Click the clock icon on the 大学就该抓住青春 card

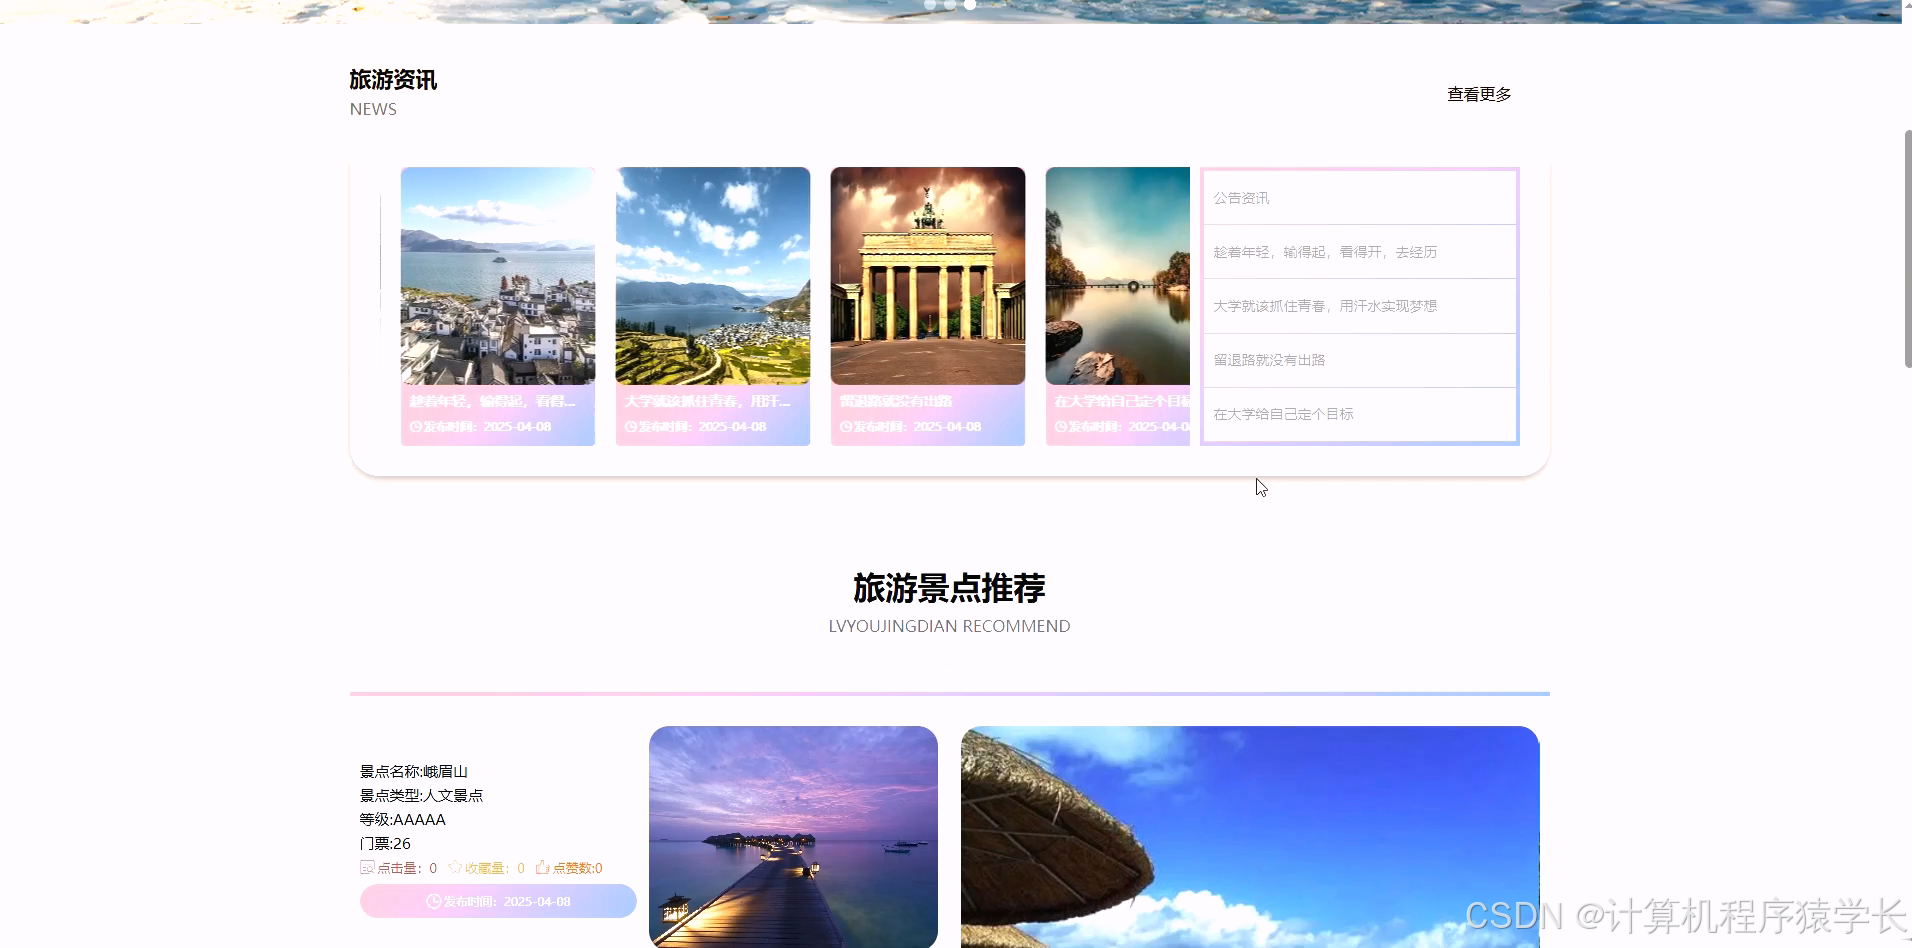630,426
